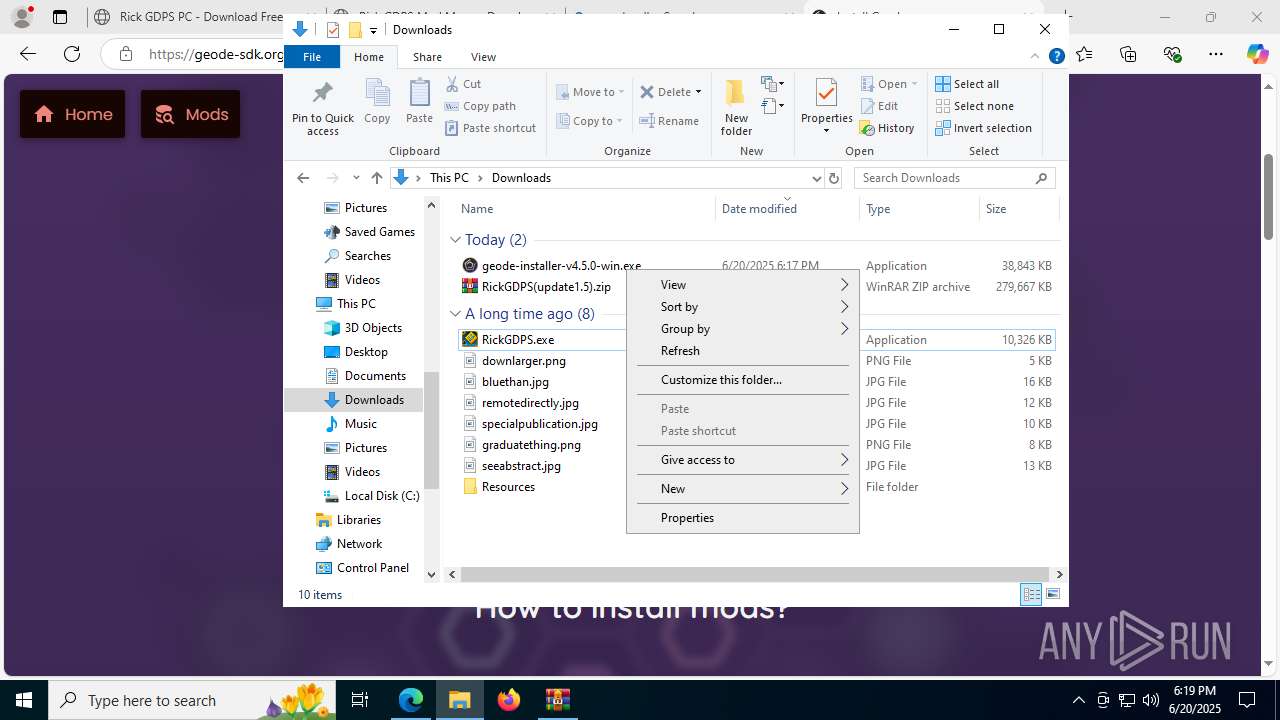Click Select none in ribbon
This screenshot has height=720, width=1280.
click(x=975, y=106)
